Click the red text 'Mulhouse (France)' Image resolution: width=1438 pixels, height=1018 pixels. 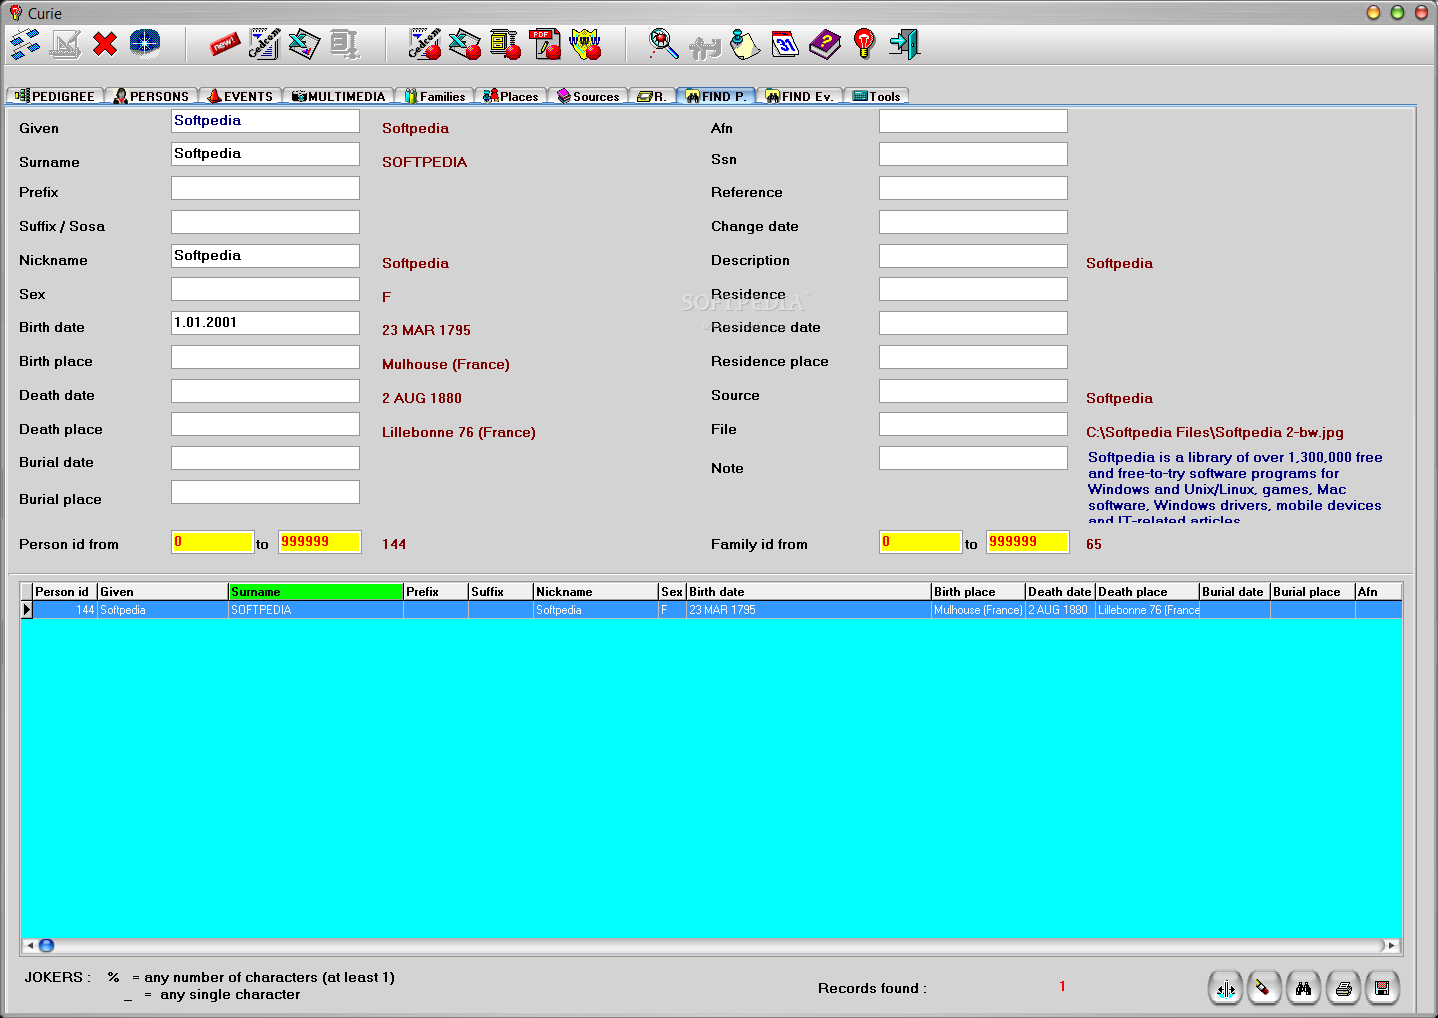tap(446, 365)
